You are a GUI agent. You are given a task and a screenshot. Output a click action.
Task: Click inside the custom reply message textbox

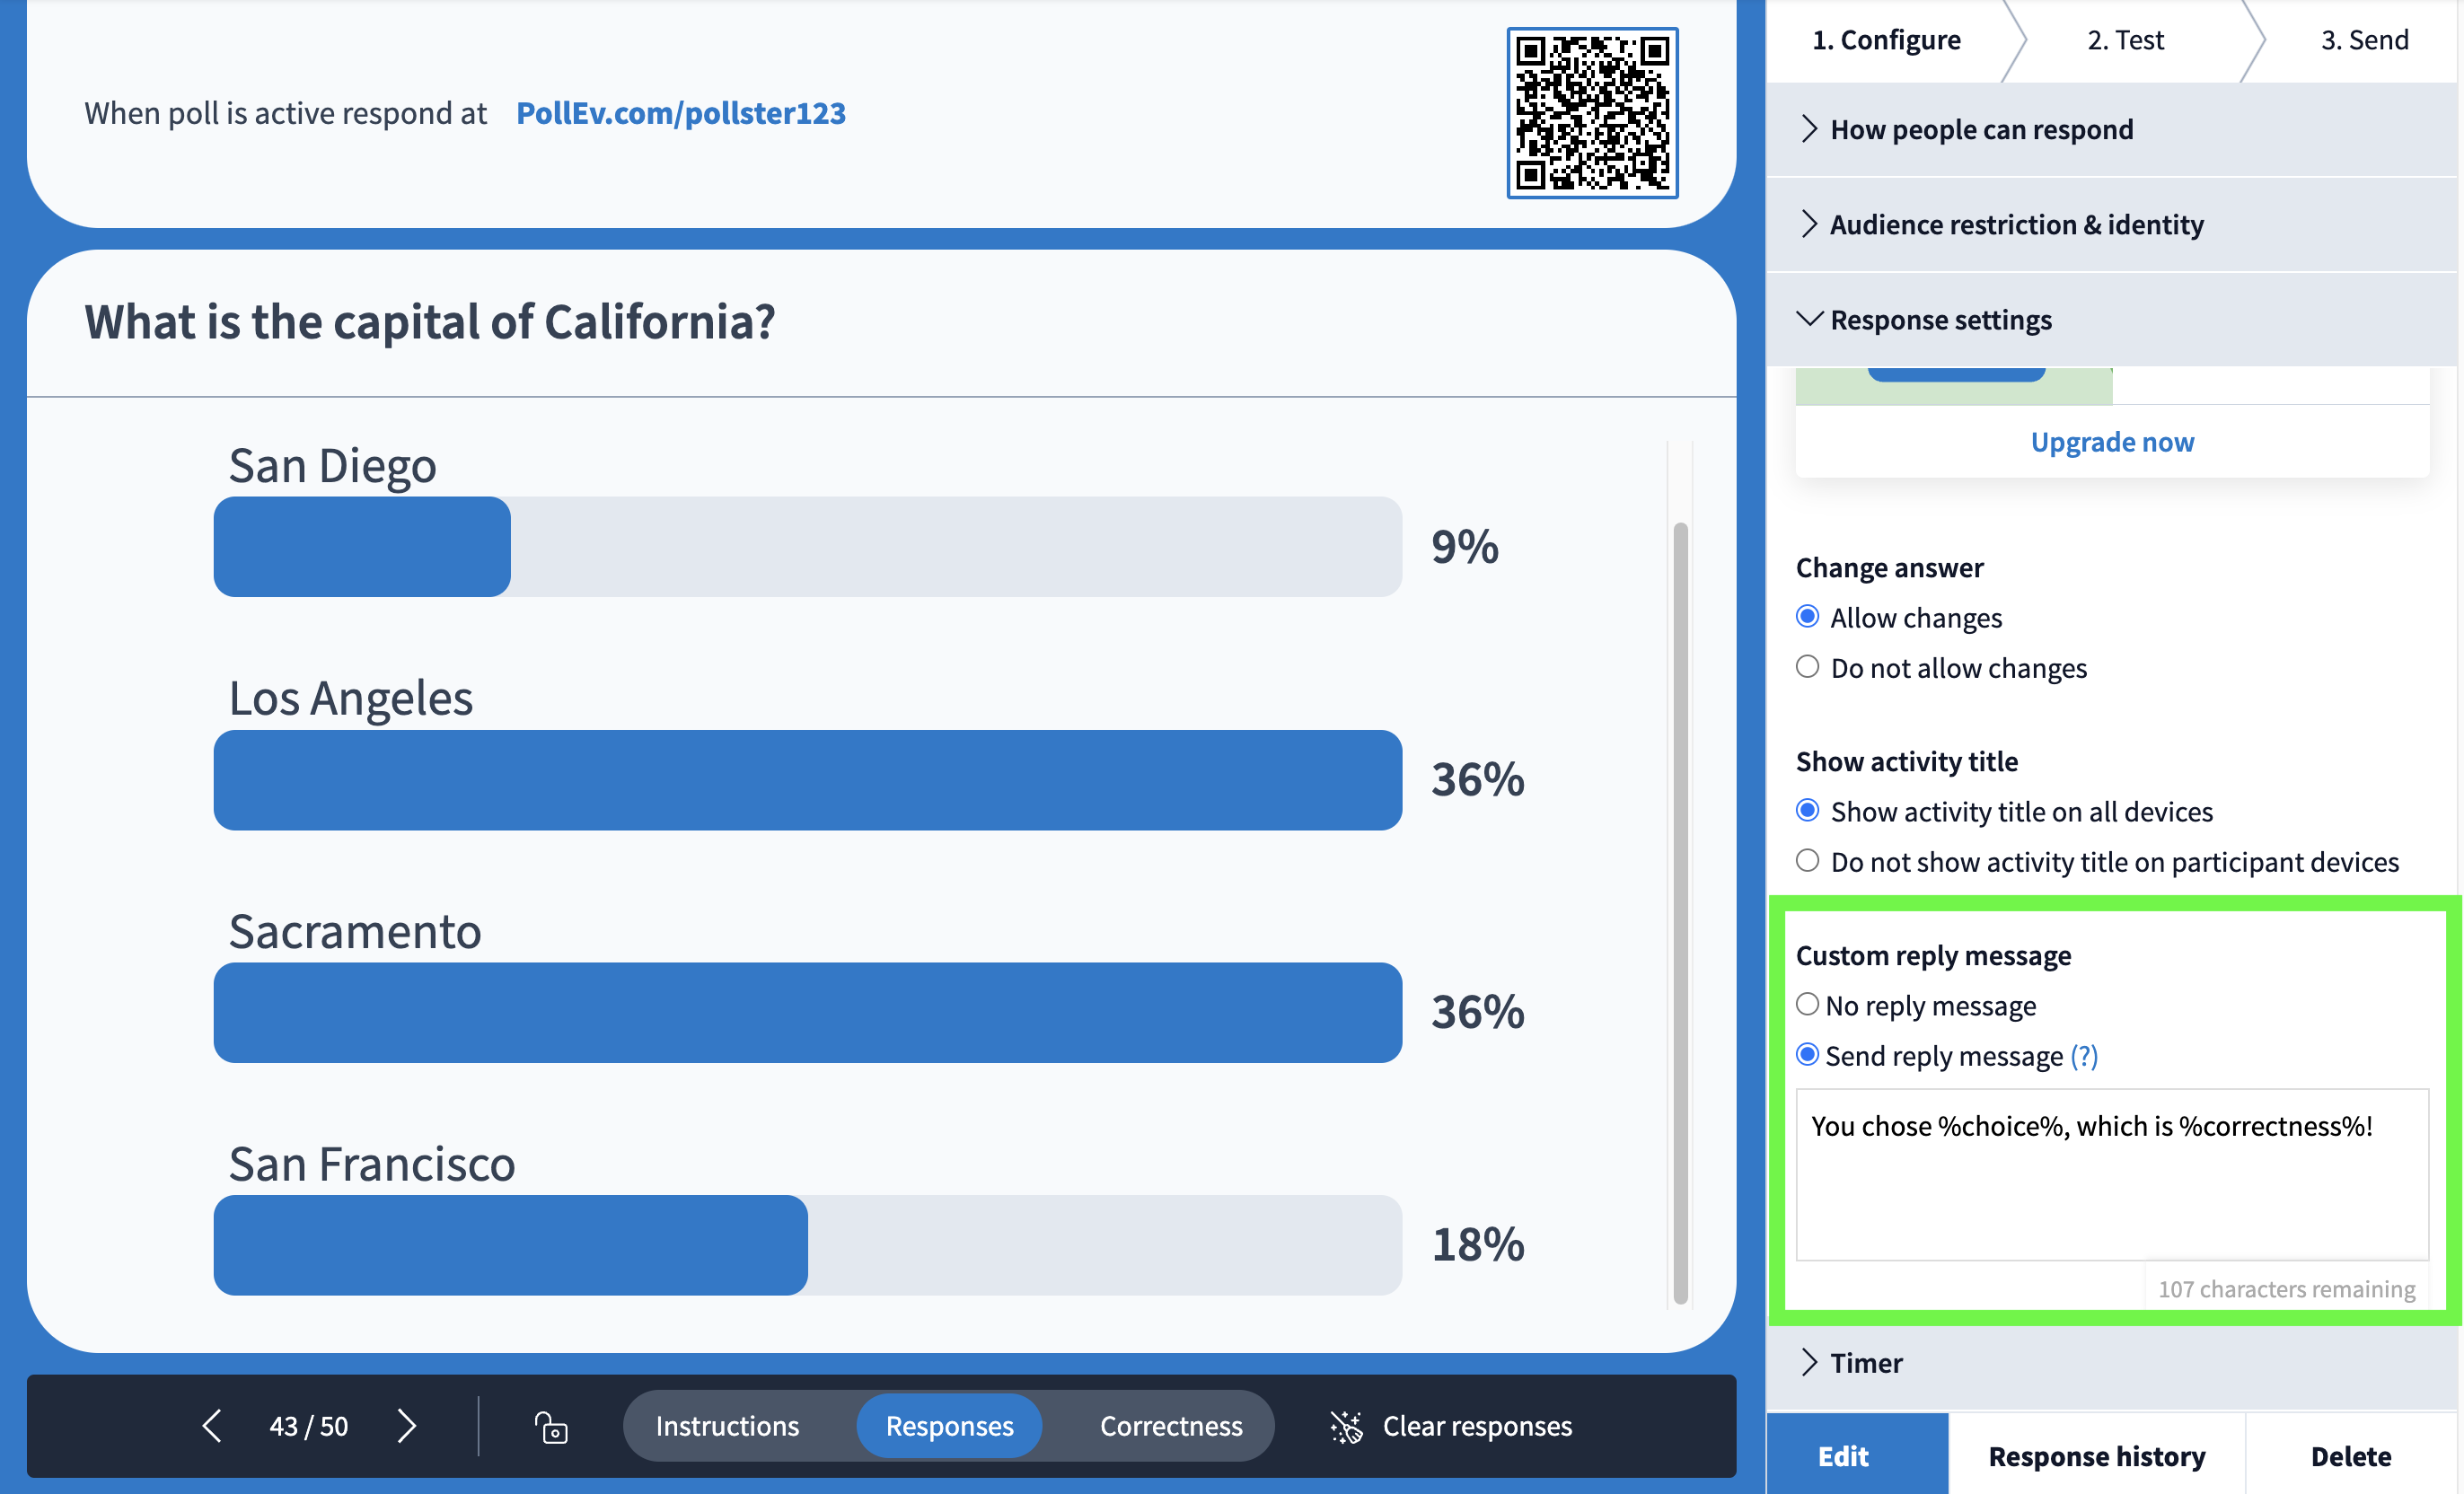coord(2112,1175)
